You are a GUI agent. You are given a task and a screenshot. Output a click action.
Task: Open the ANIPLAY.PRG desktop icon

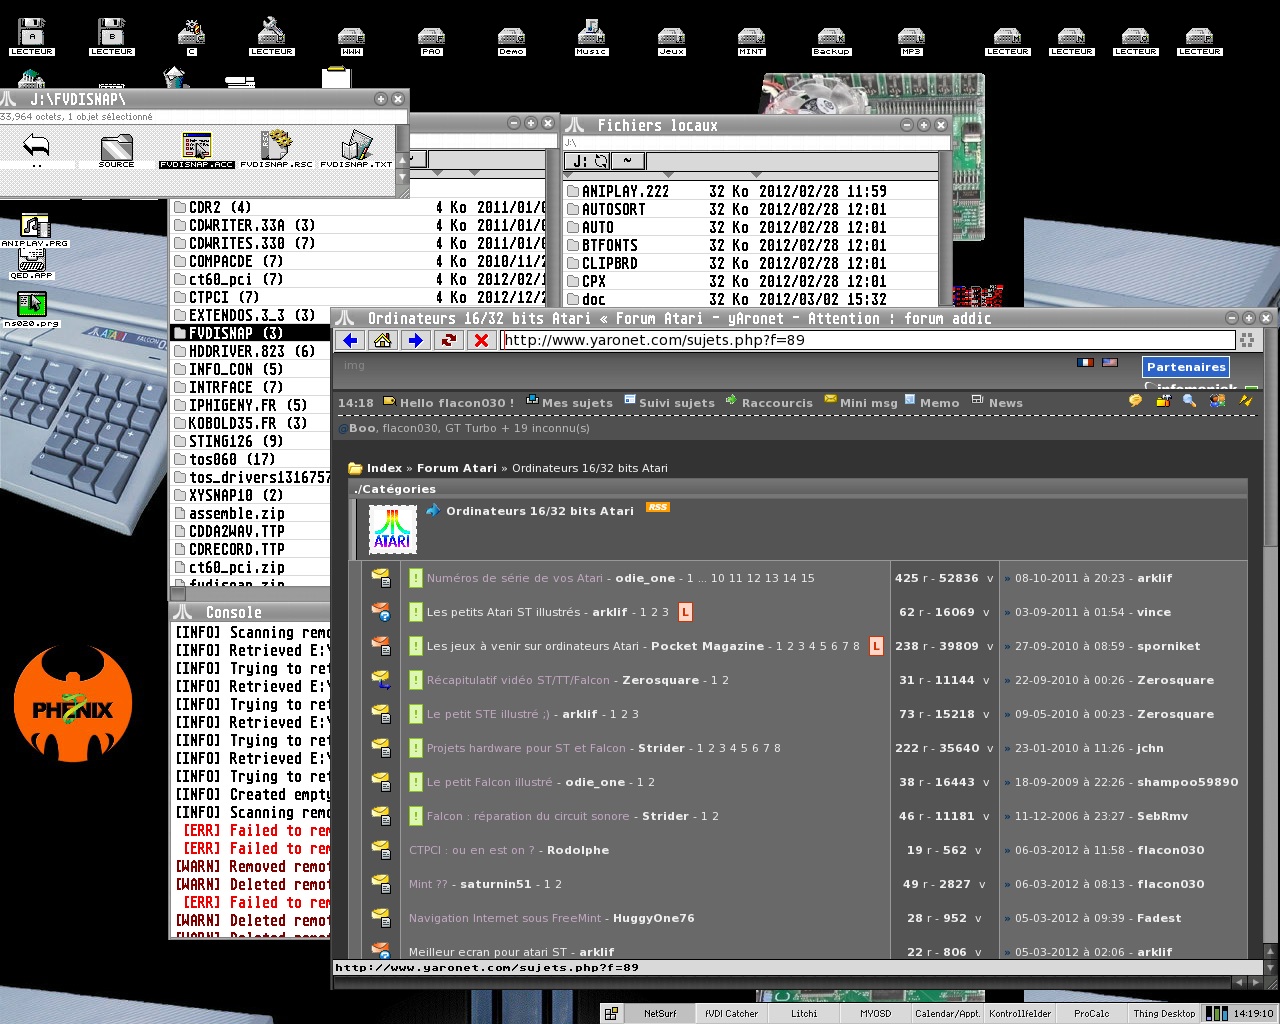(x=34, y=230)
